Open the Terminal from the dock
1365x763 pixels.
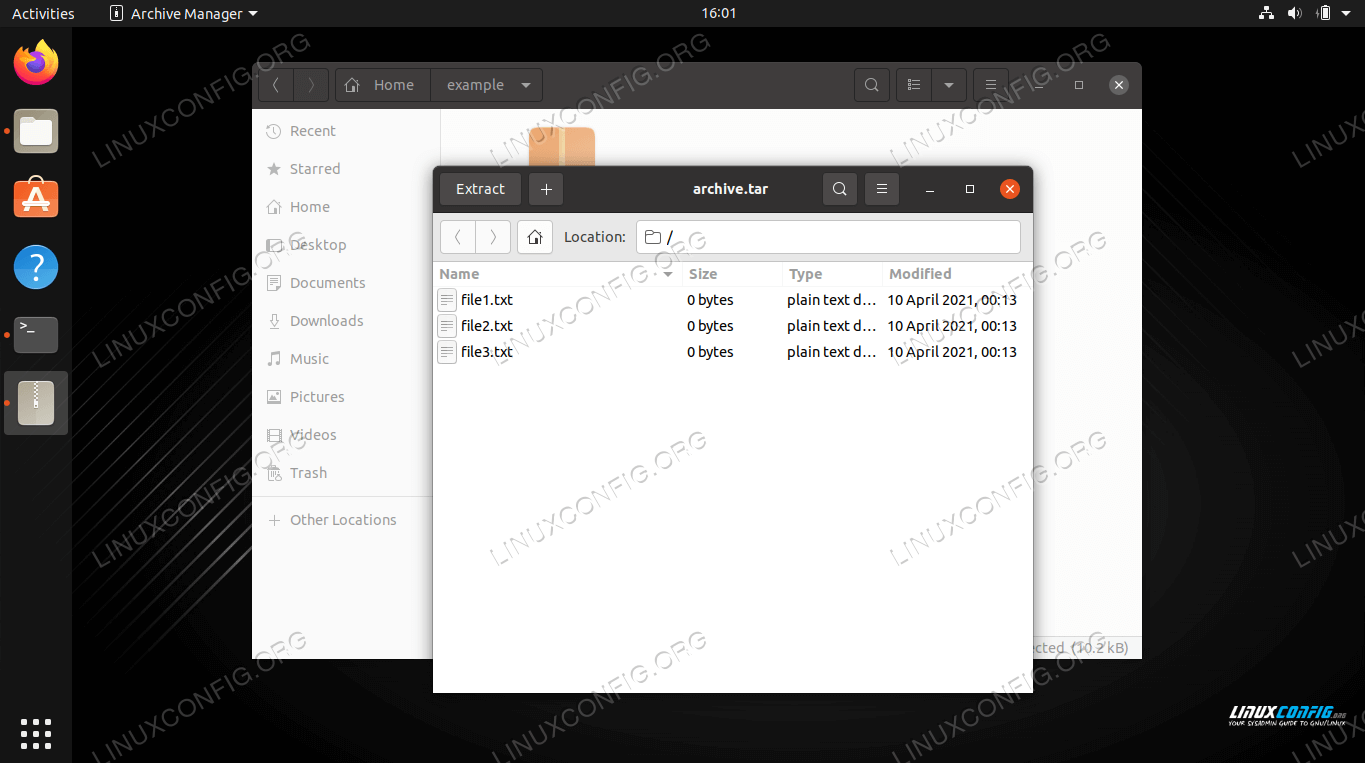coord(35,335)
